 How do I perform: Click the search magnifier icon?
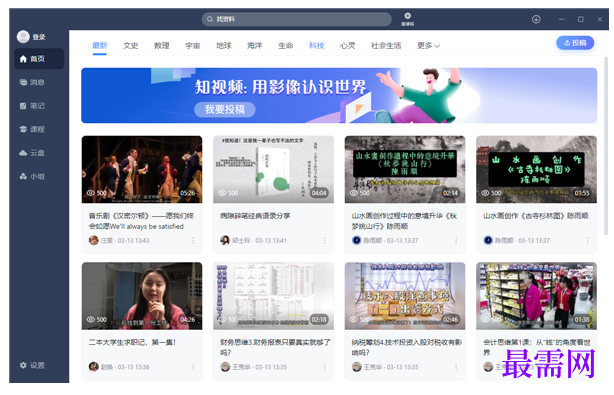(210, 19)
